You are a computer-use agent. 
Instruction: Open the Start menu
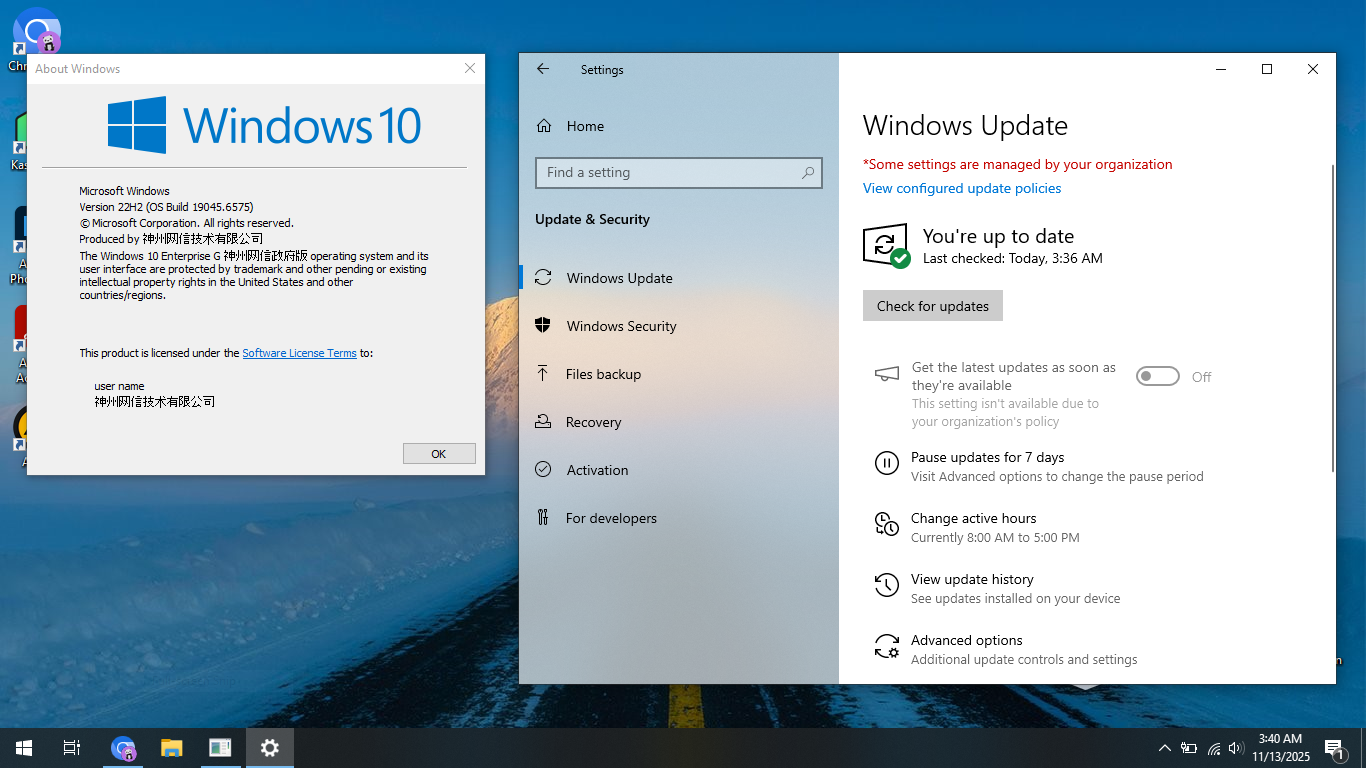tap(24, 747)
